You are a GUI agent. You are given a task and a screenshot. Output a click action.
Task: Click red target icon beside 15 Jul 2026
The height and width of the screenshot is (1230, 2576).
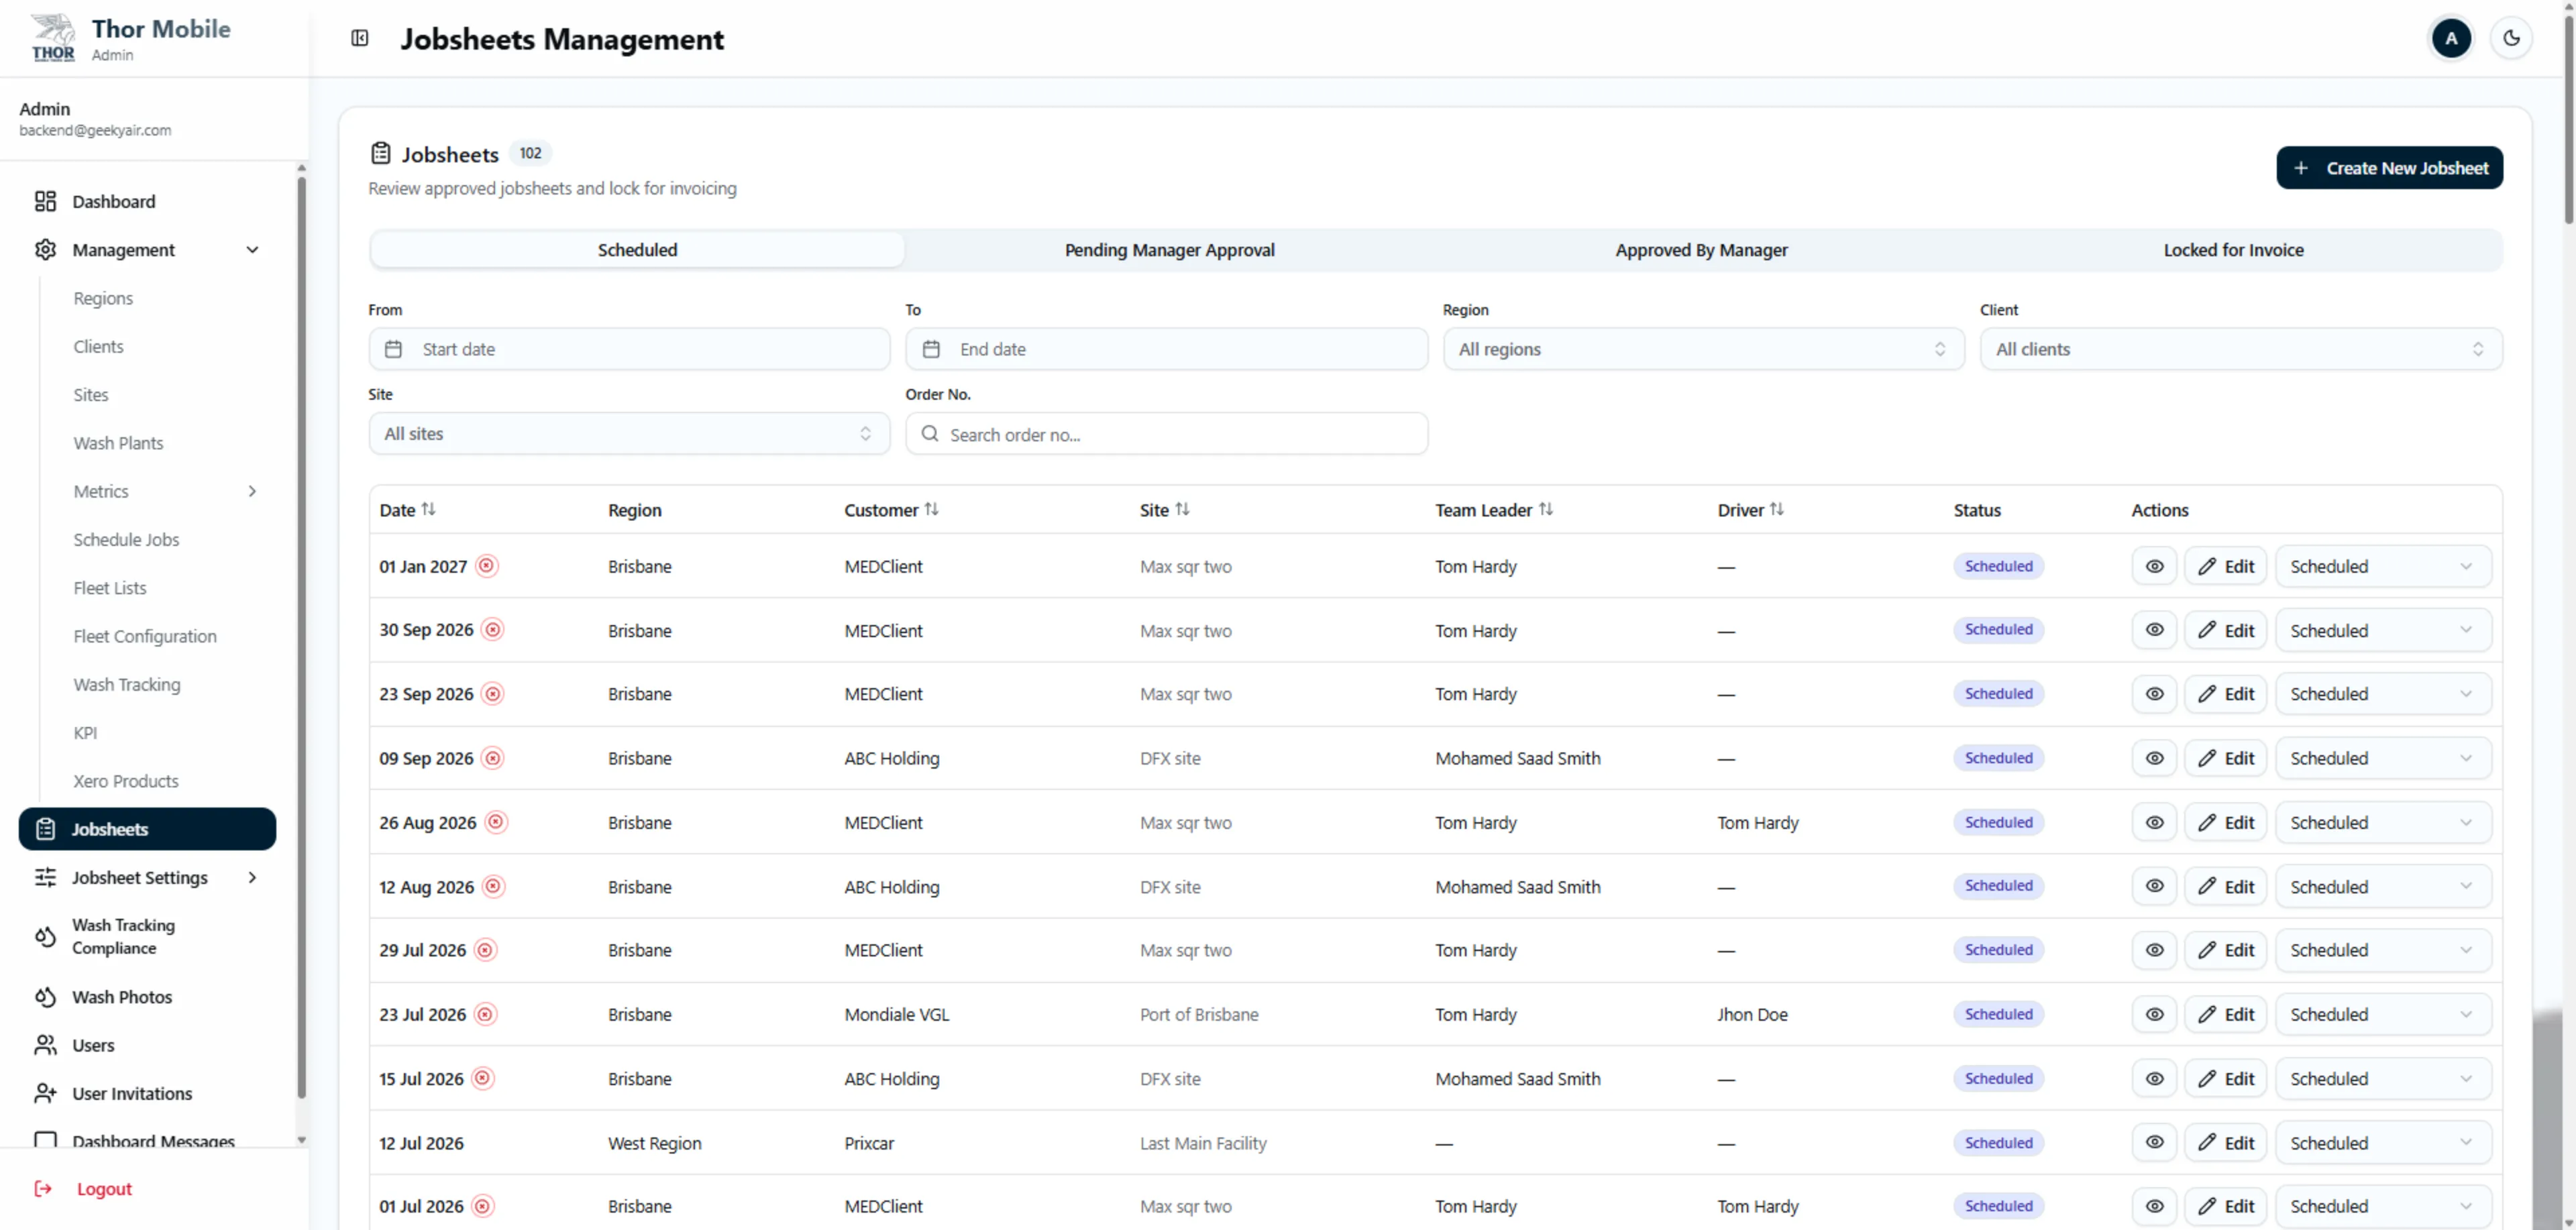(483, 1078)
